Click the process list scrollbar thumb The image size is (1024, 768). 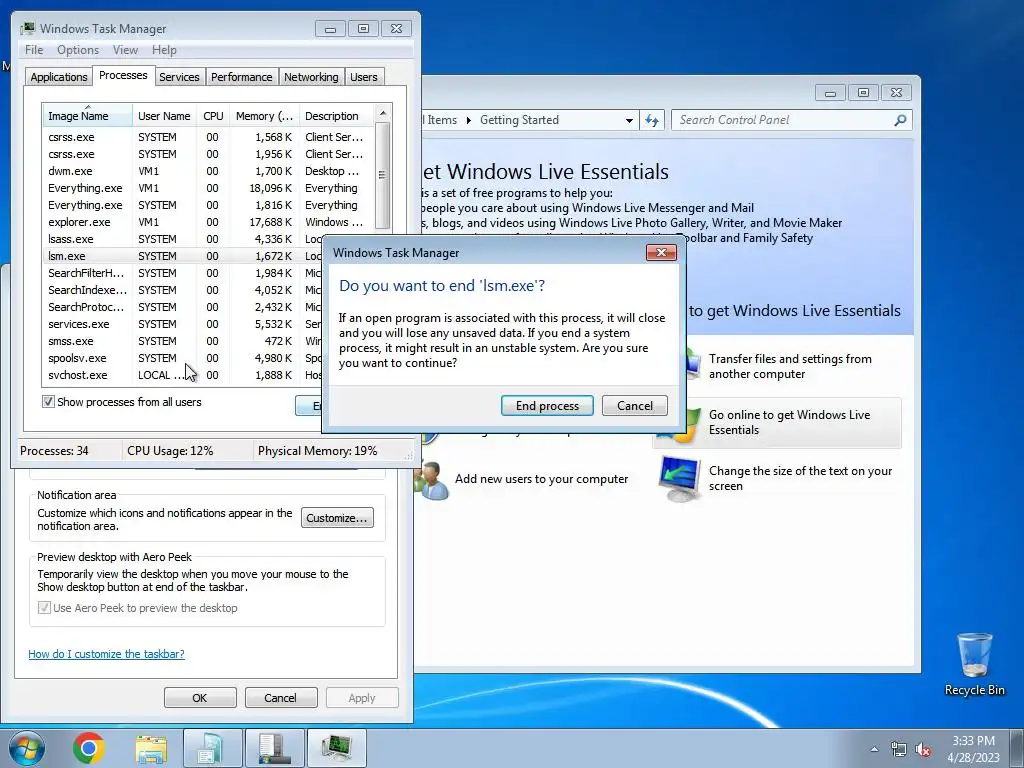[383, 175]
